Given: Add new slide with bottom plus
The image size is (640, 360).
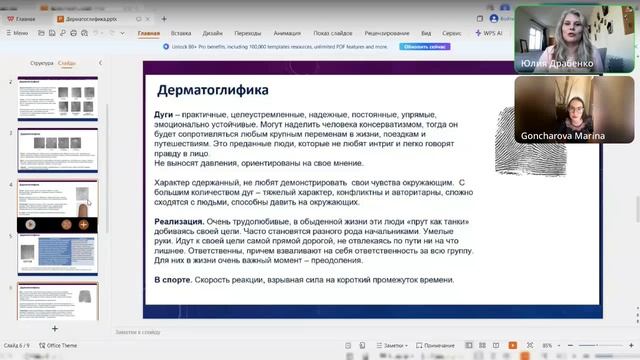Looking at the screenshot, I should click(55, 329).
